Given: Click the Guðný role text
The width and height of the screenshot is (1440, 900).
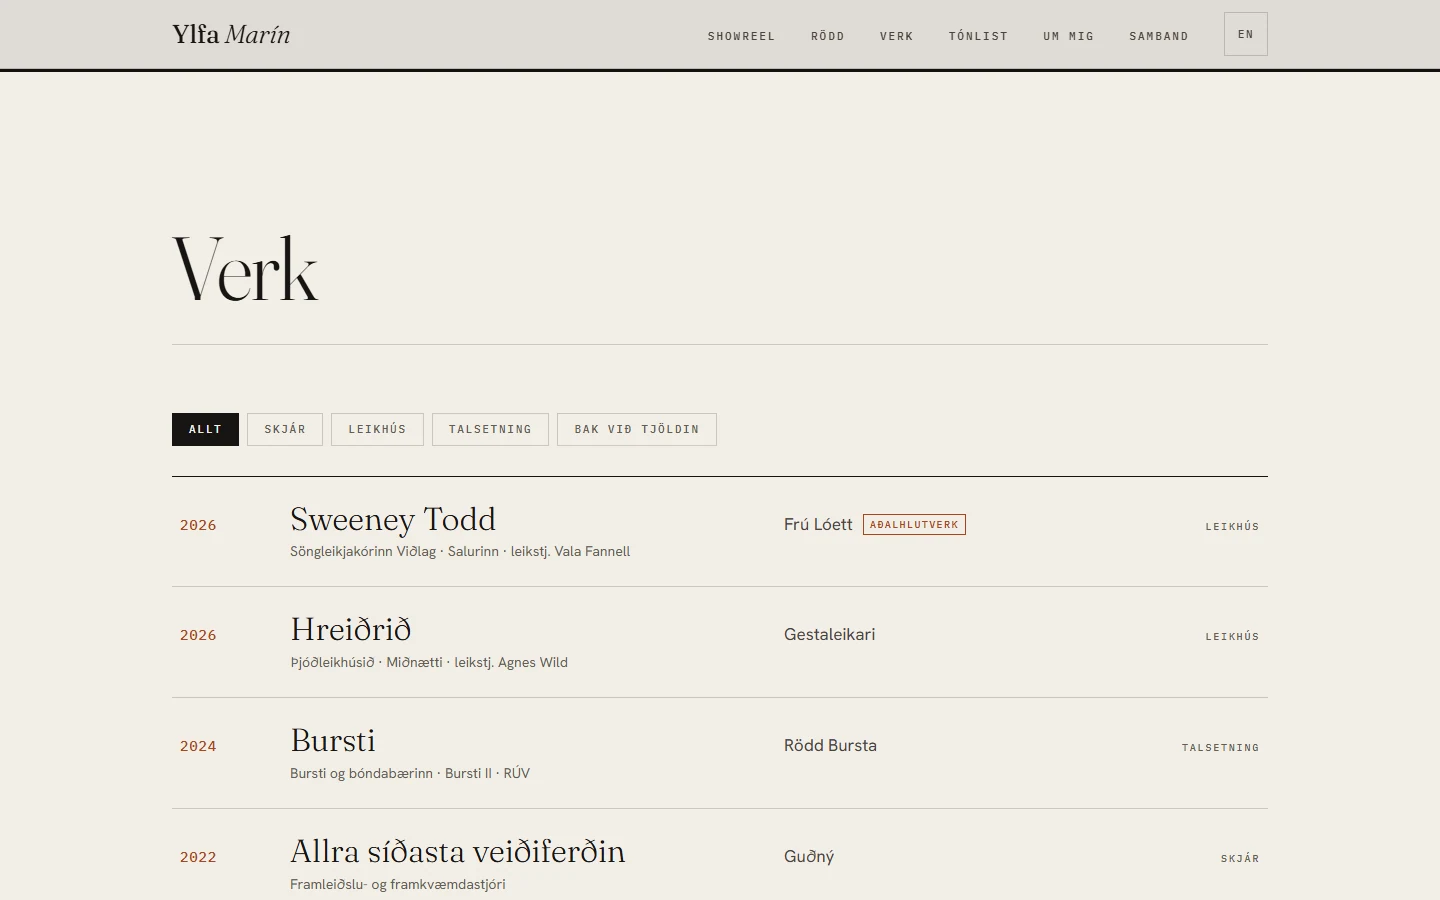Looking at the screenshot, I should 809,856.
